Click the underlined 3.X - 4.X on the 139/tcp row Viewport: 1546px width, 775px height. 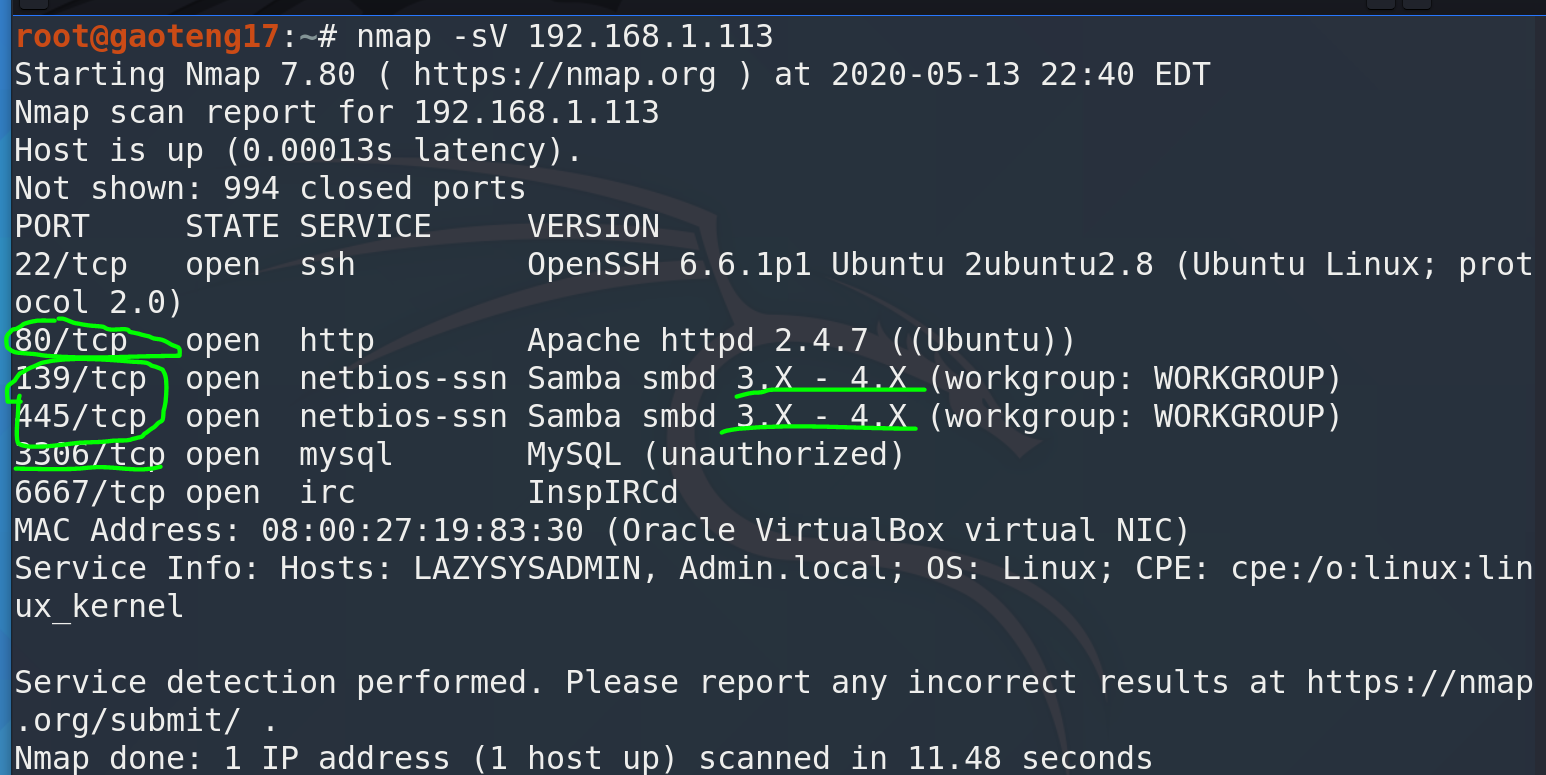(821, 379)
